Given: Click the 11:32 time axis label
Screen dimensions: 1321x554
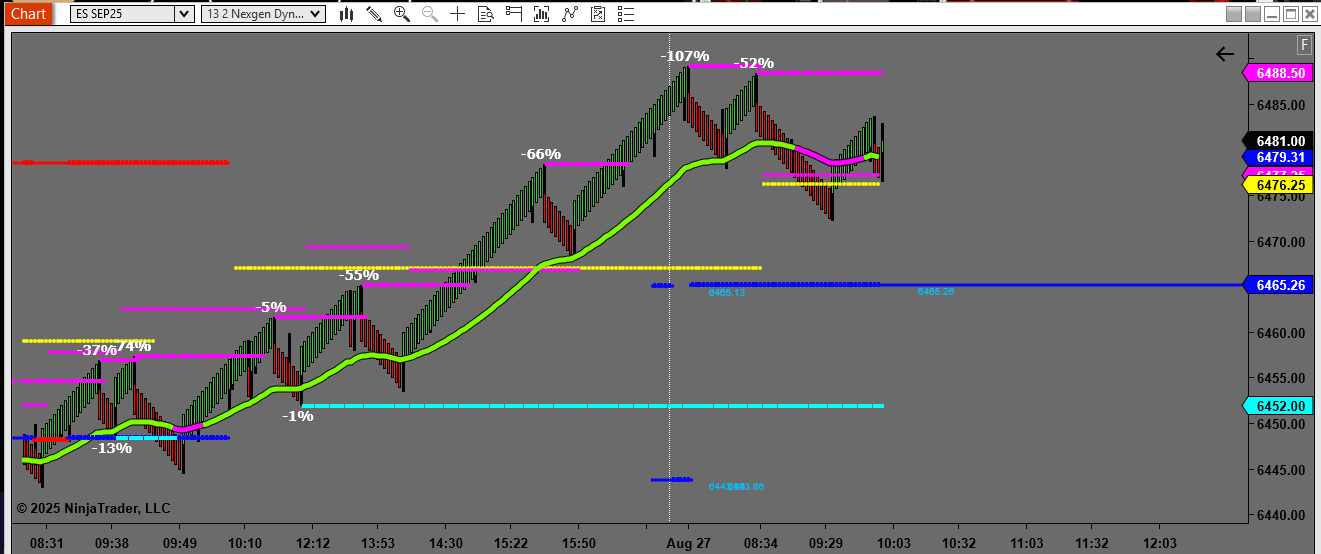Looking at the screenshot, I should click(1092, 543).
